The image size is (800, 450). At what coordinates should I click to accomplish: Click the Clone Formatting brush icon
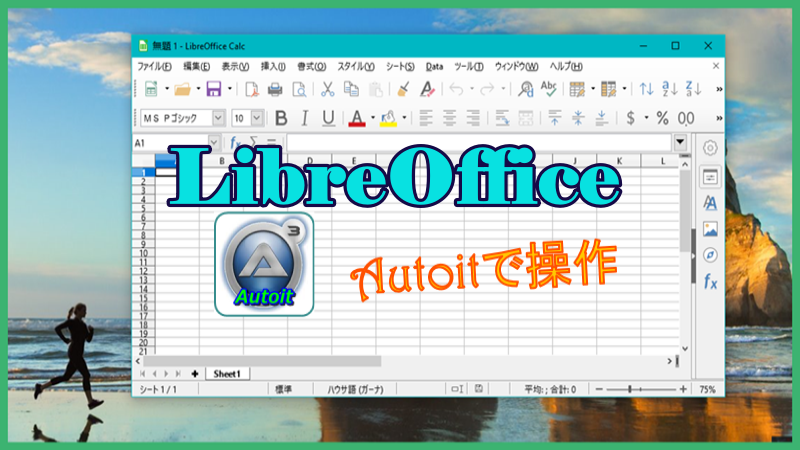pos(403,89)
